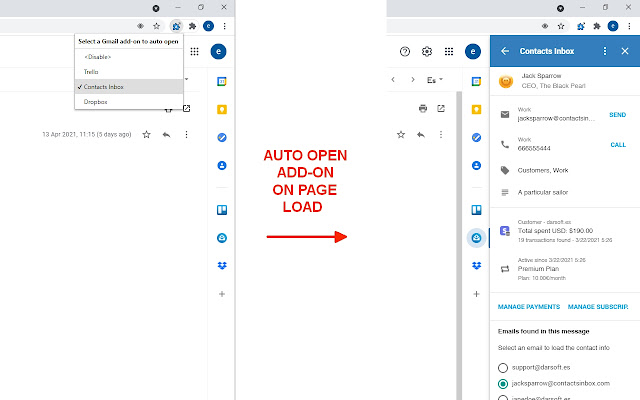Select support@darsoft.es radio option
This screenshot has width=640, height=400.
click(x=503, y=368)
